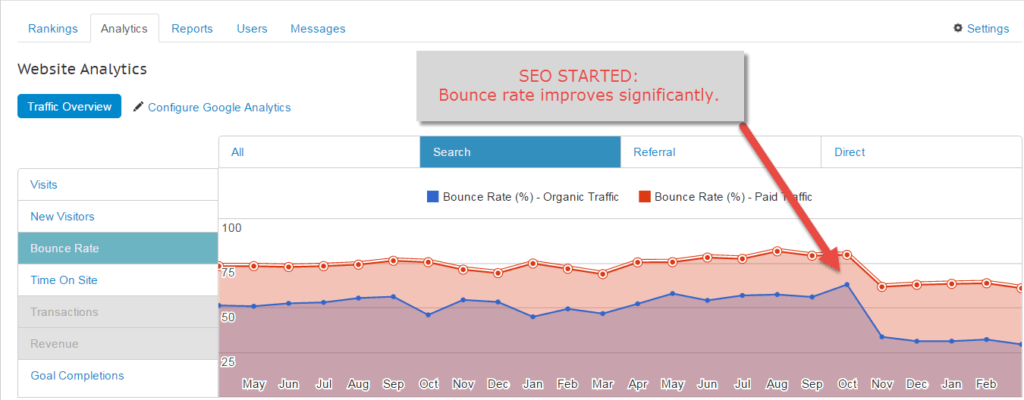This screenshot has height=400, width=1024.
Task: Open the Reports tab
Action: (192, 29)
